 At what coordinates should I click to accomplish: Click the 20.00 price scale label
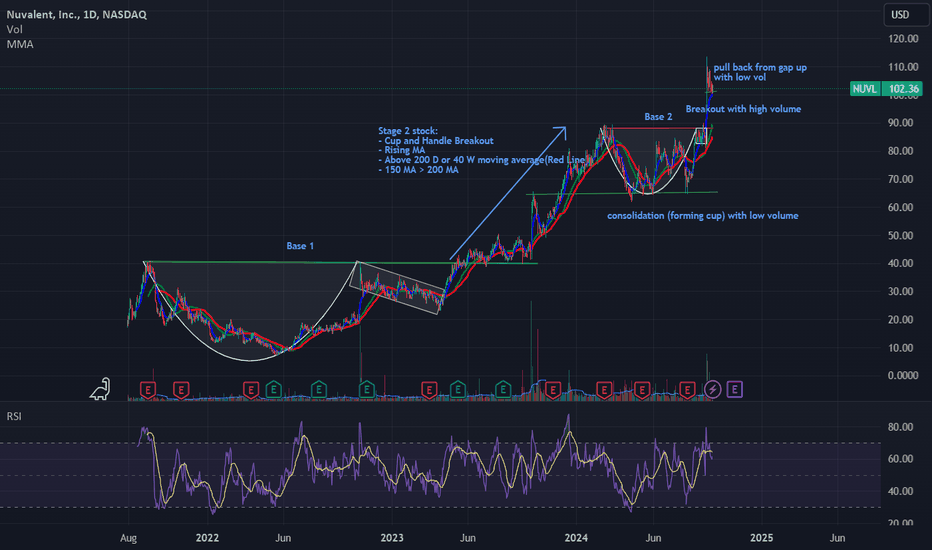[x=900, y=319]
